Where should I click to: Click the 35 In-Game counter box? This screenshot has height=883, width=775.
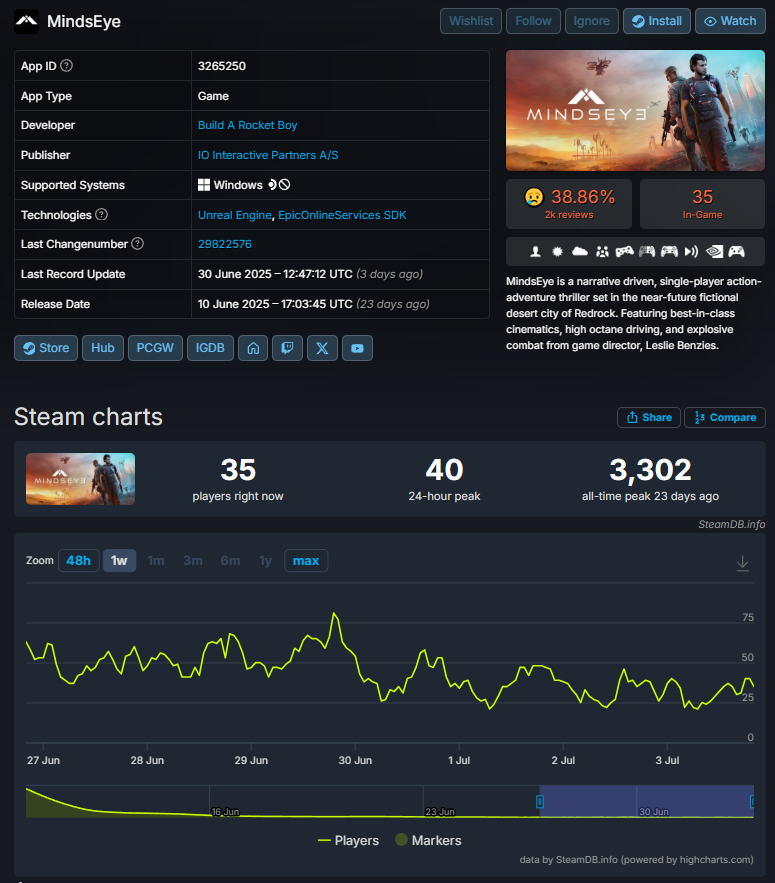702,204
